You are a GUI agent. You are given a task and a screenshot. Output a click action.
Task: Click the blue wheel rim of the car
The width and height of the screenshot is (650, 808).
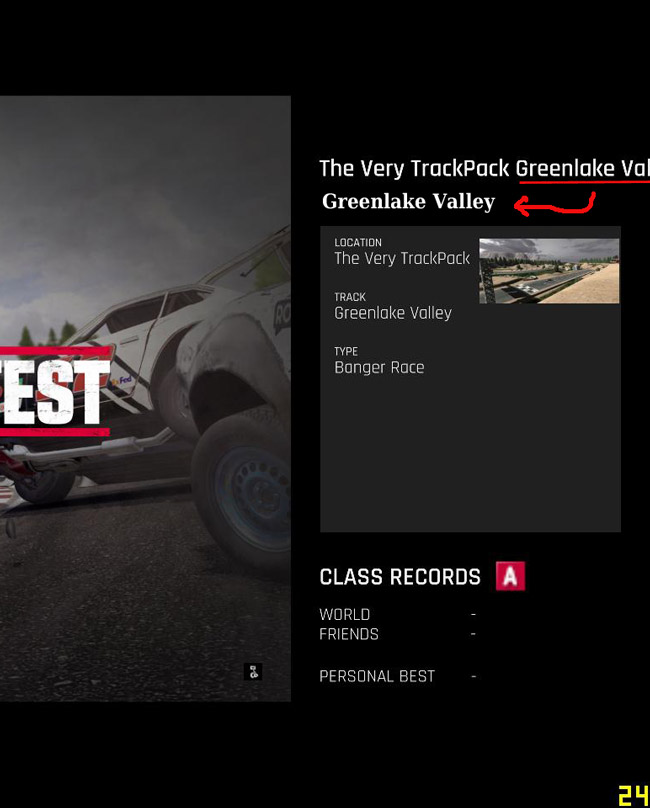[255, 497]
